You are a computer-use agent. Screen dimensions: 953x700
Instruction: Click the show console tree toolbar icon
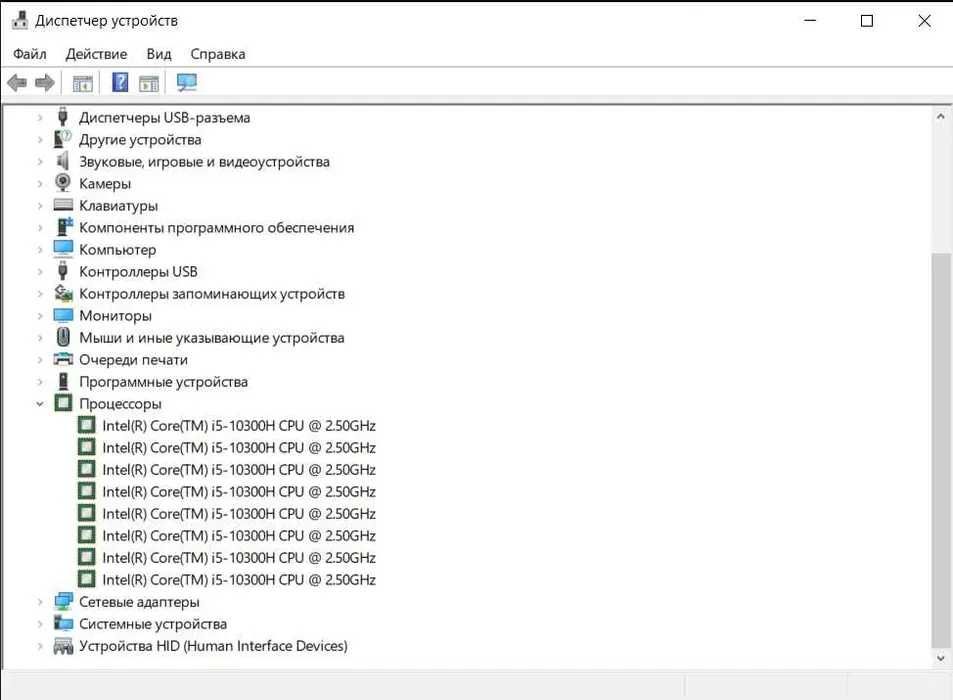click(83, 83)
